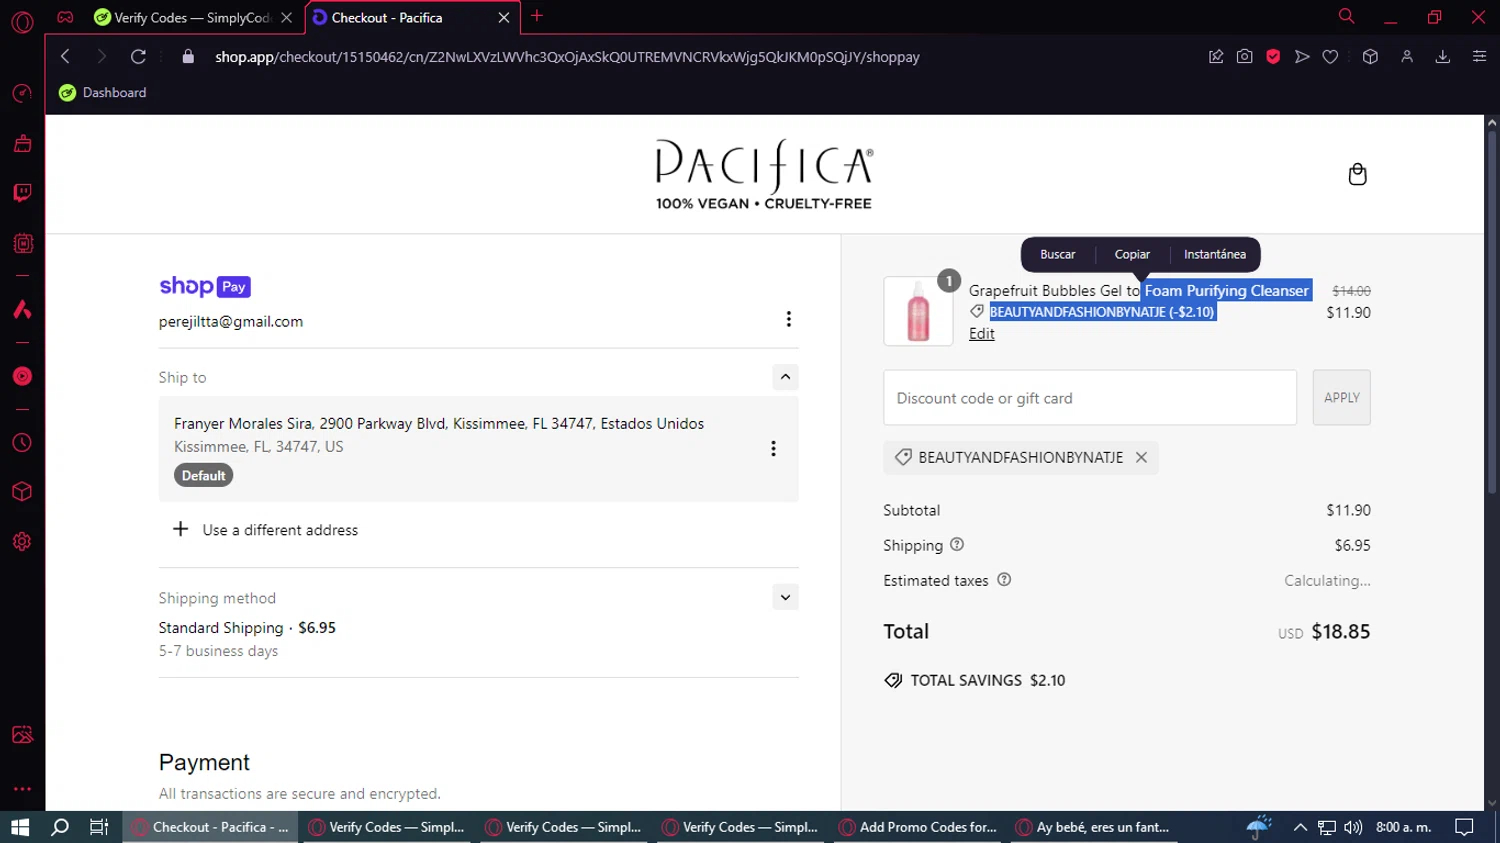Open sidebar three-dot more options

(x=22, y=788)
